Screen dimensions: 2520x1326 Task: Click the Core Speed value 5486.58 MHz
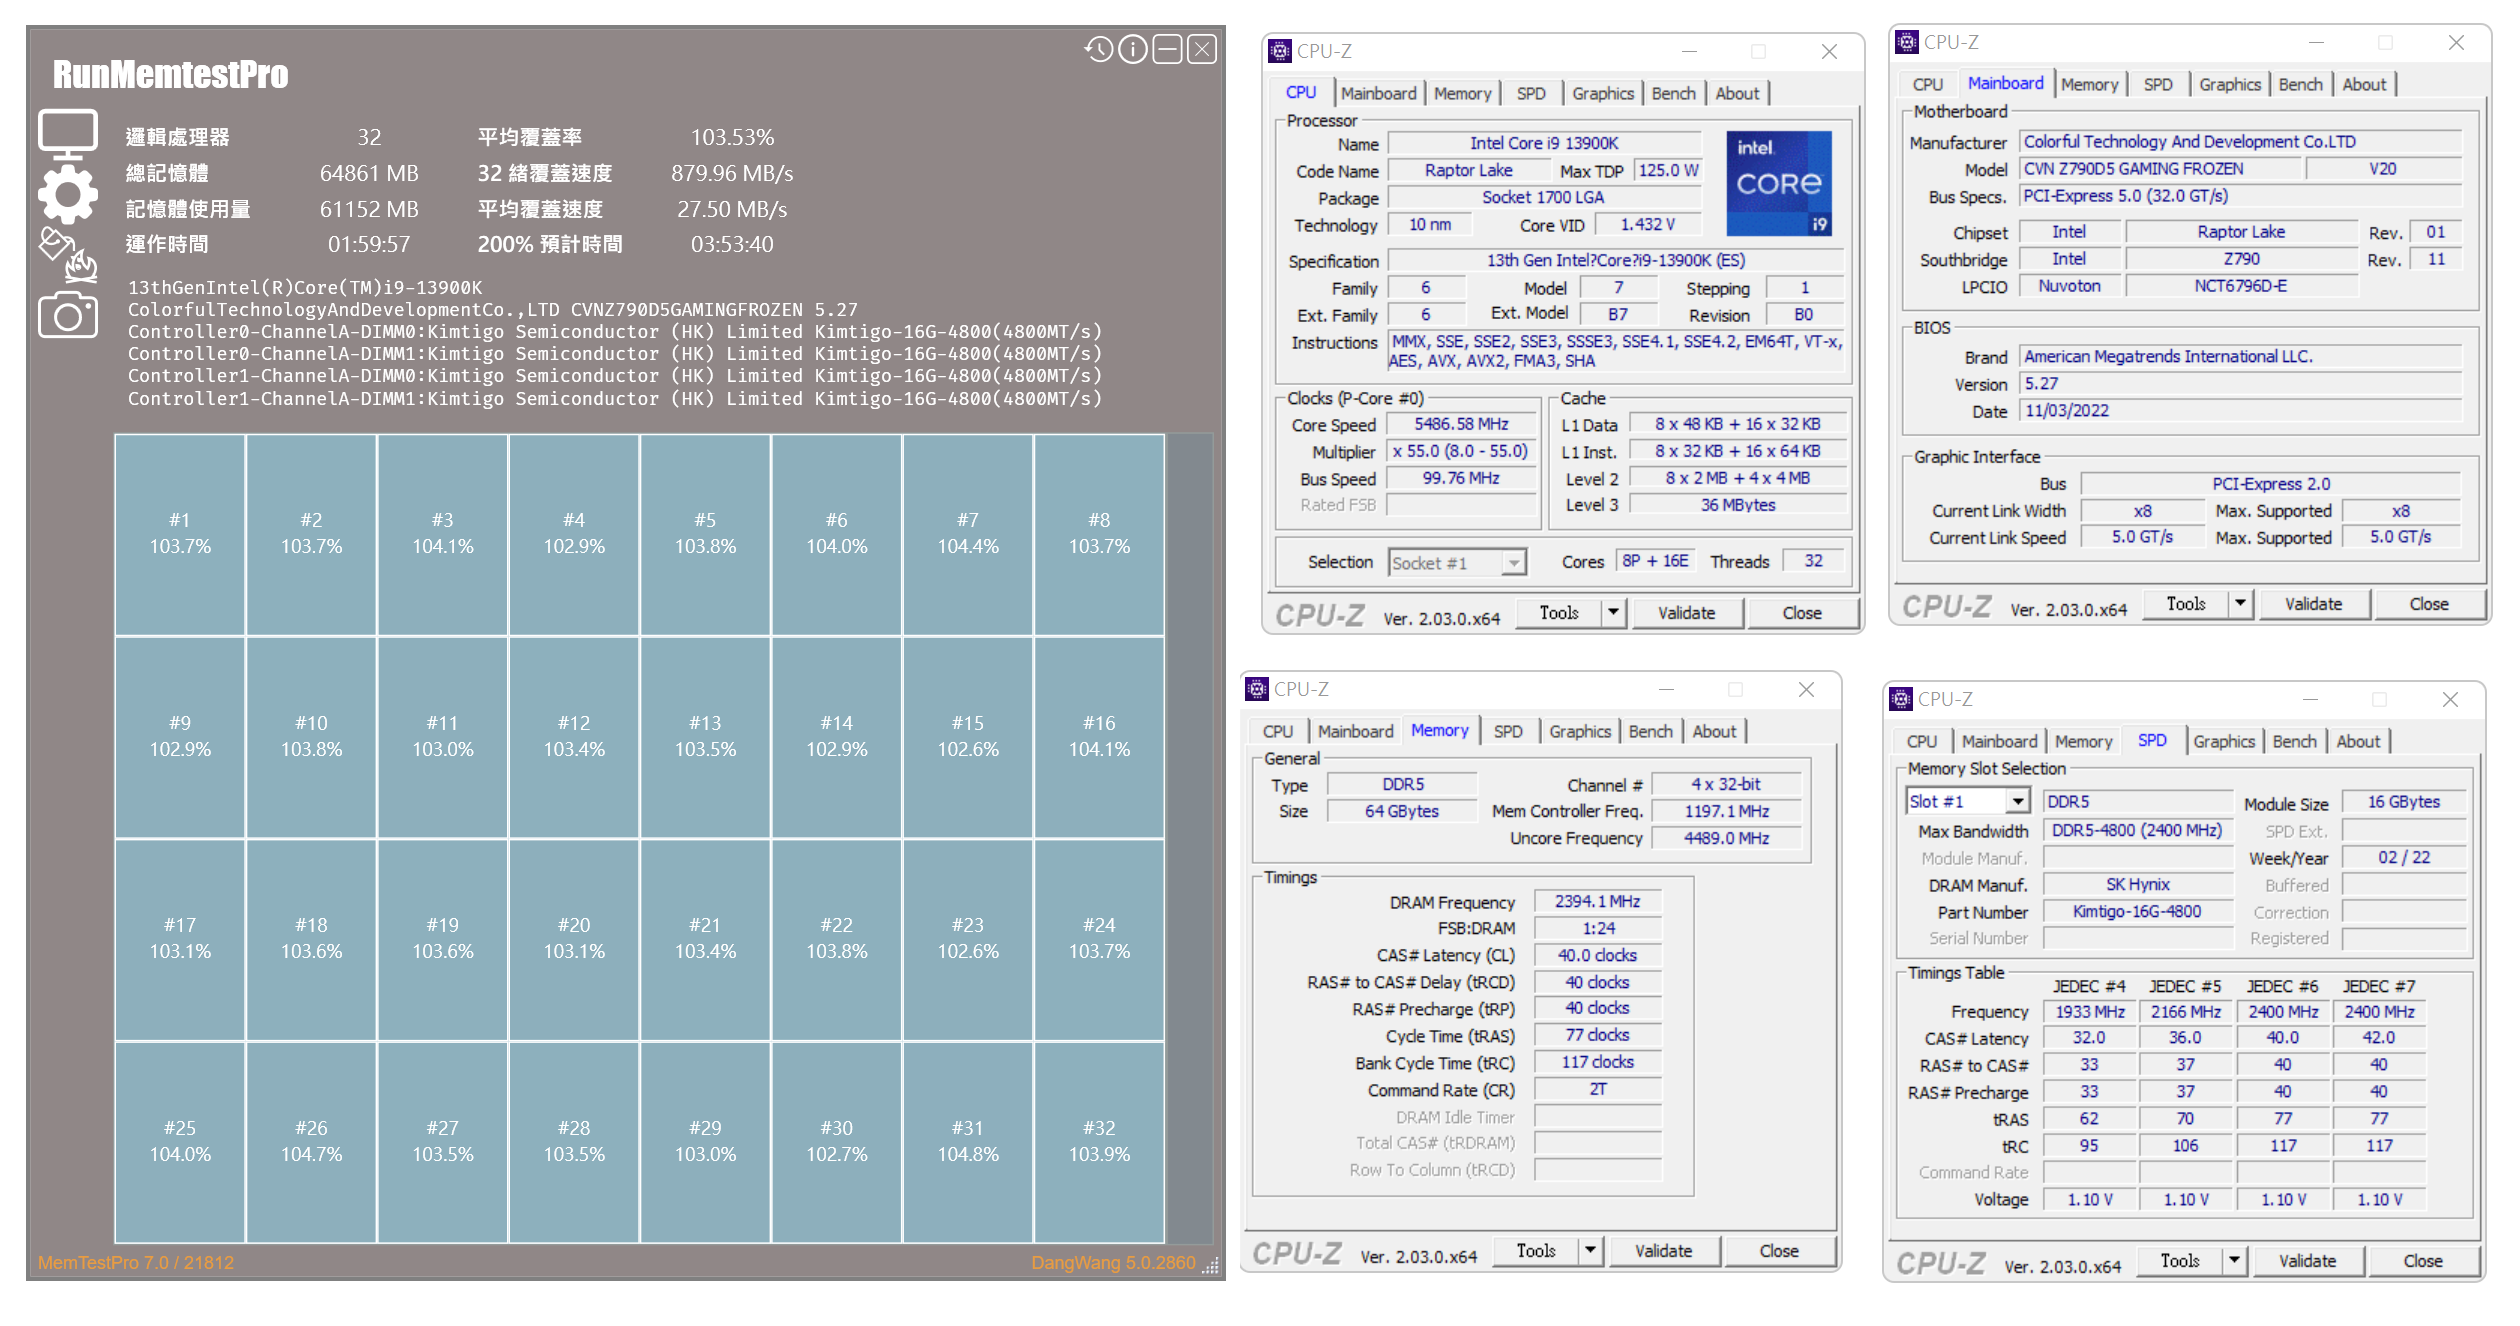[1461, 424]
